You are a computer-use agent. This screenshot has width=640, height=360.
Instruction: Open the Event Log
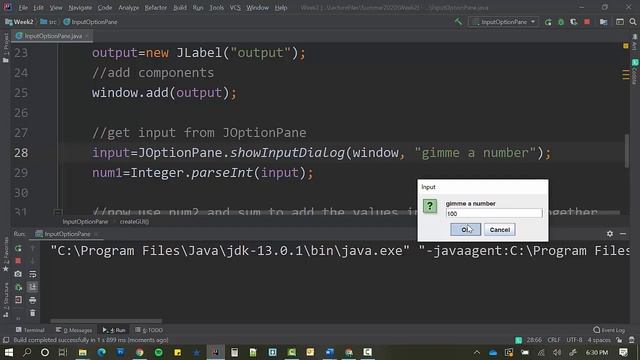click(x=609, y=330)
